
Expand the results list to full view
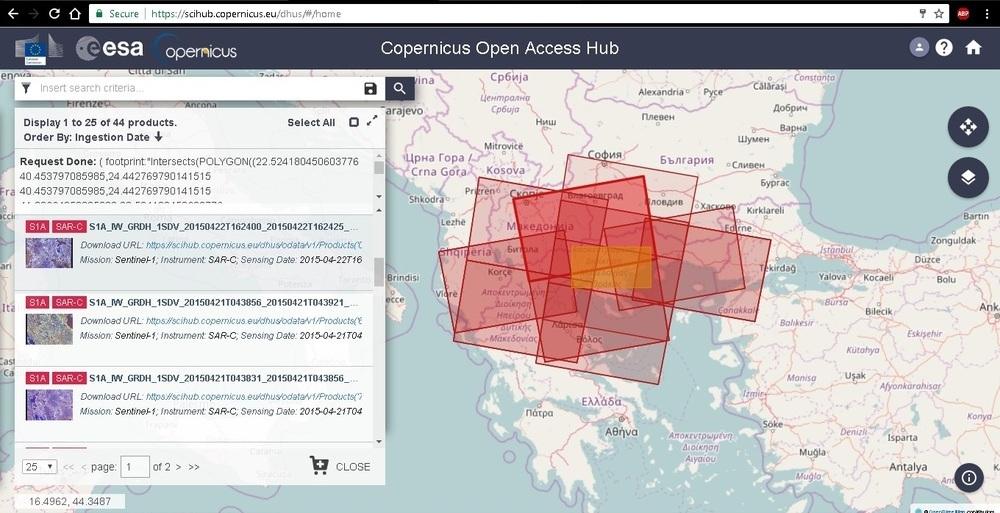[372, 121]
